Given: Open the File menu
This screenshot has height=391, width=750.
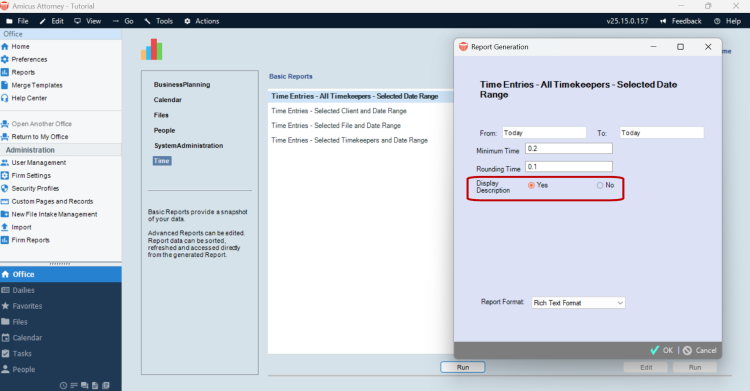Looking at the screenshot, I should [x=17, y=21].
